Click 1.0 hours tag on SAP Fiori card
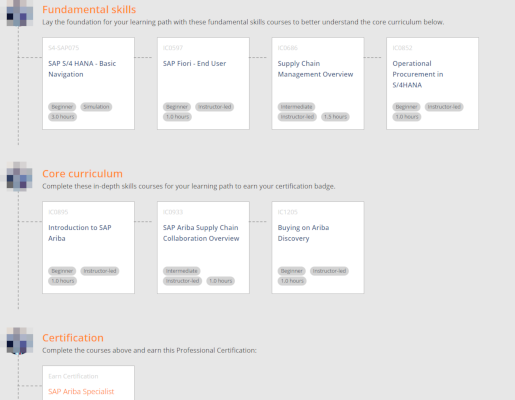The width and height of the screenshot is (515, 400). point(177,117)
